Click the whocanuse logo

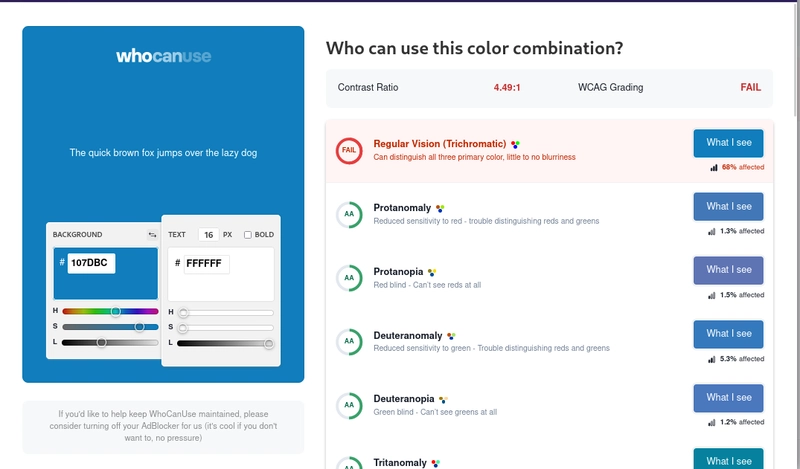[163, 56]
